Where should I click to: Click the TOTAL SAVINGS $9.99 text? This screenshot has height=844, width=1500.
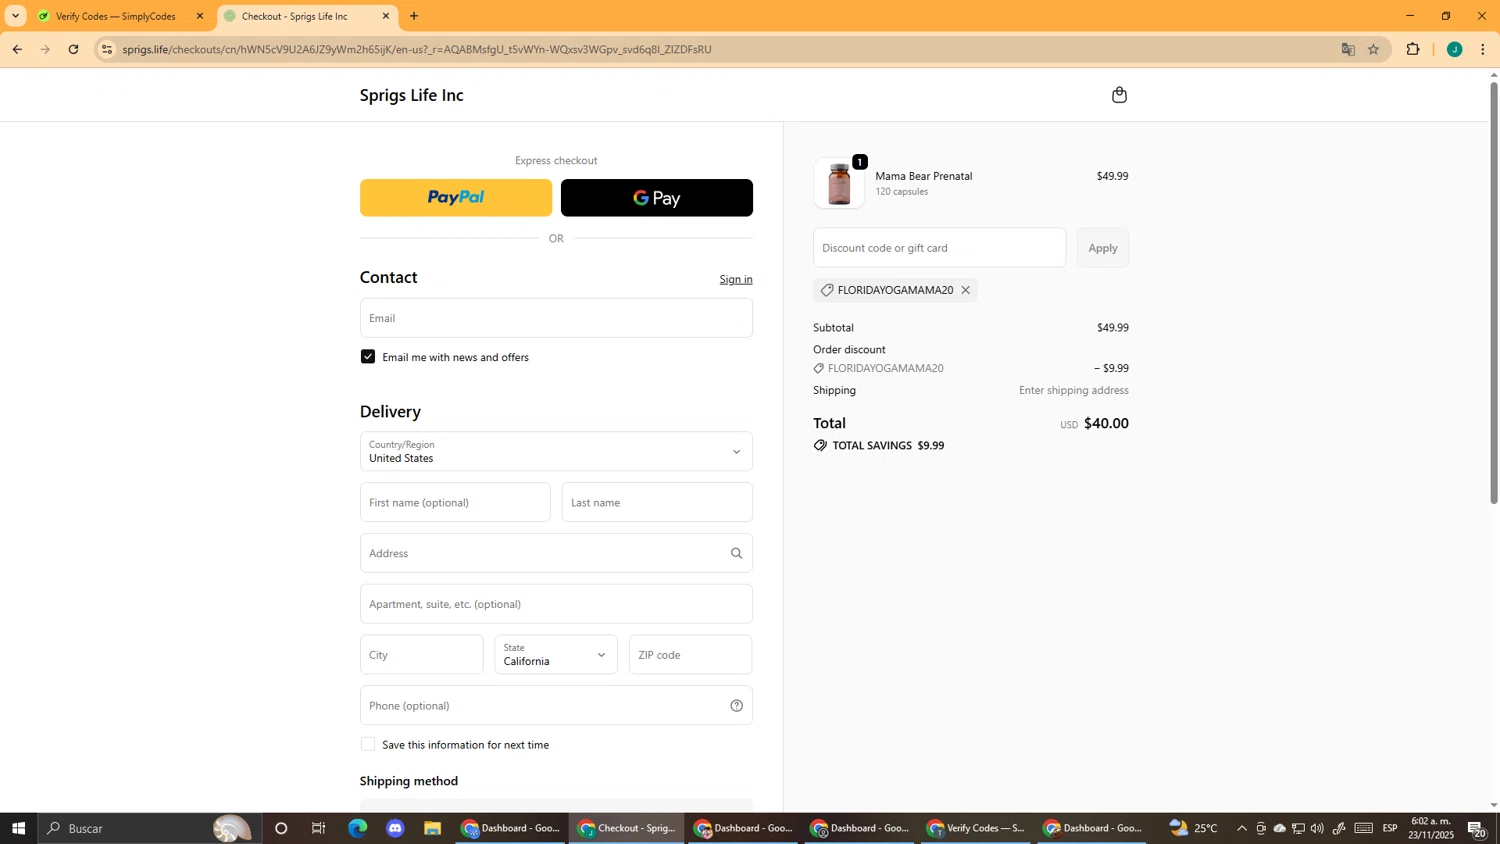pyautogui.click(x=888, y=446)
